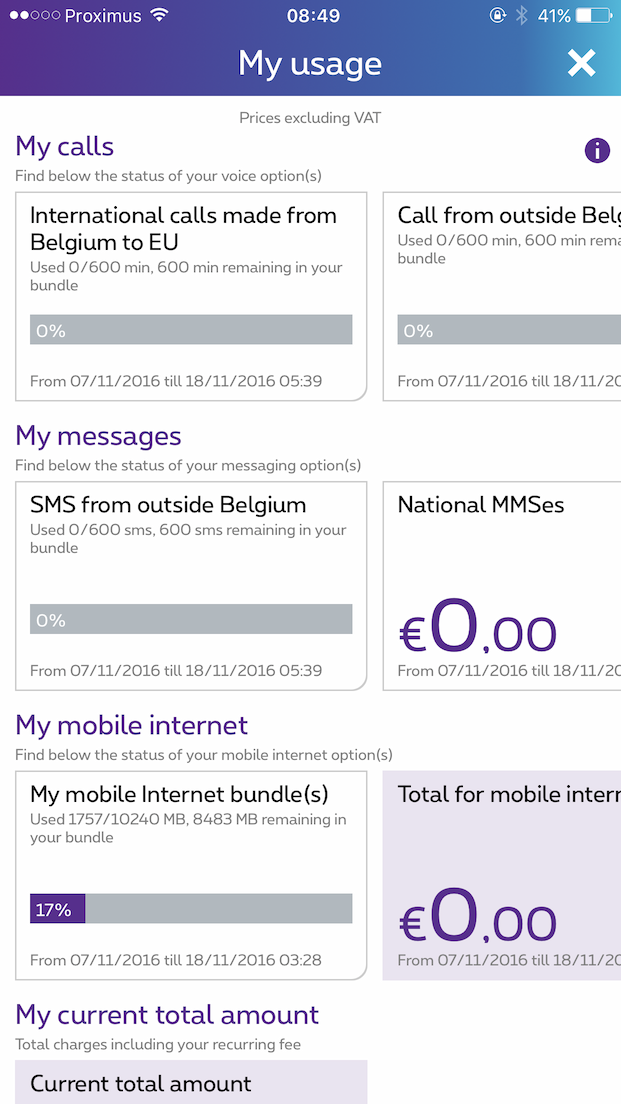Tap the international calls 0% progress bar

pyautogui.click(x=191, y=330)
